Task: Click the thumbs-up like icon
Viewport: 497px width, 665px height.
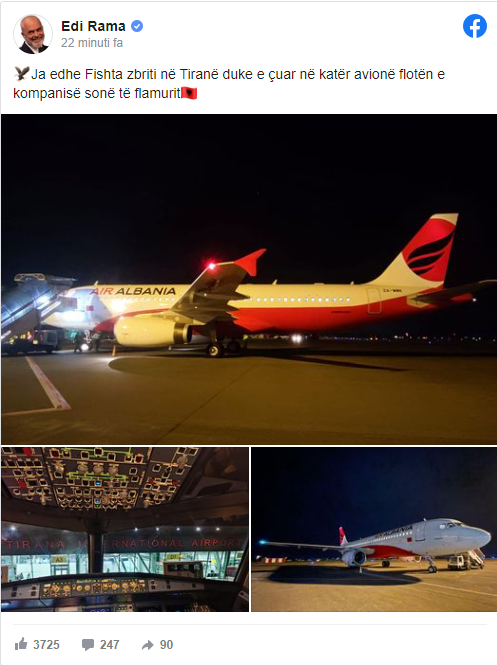Action: (x=21, y=644)
